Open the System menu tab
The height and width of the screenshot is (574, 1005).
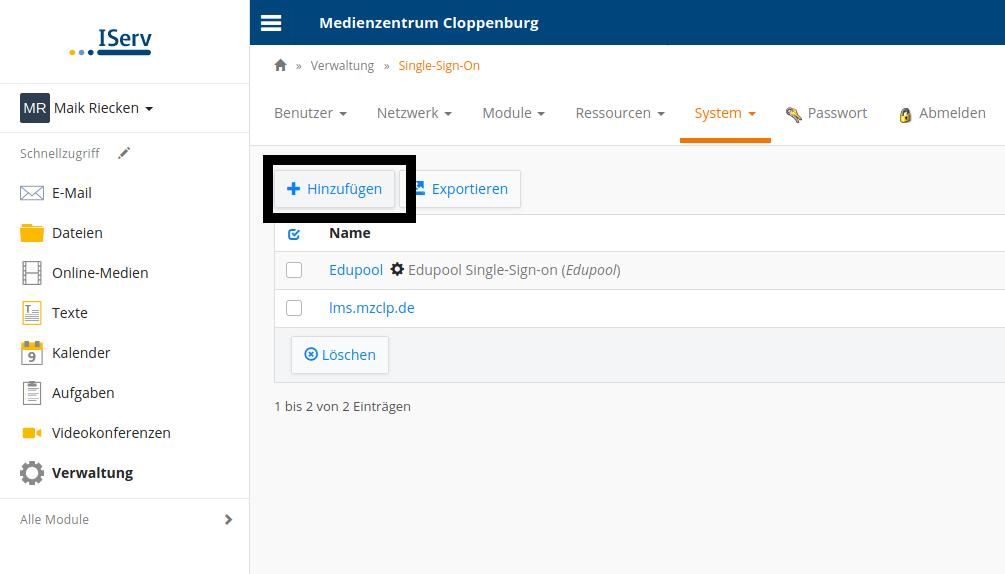point(724,113)
